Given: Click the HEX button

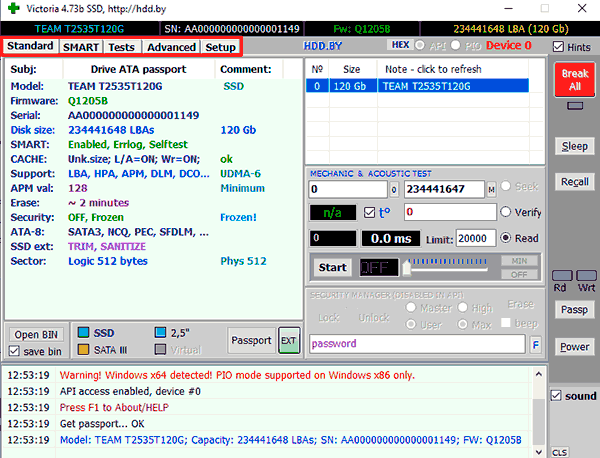Looking at the screenshot, I should coord(400,45).
